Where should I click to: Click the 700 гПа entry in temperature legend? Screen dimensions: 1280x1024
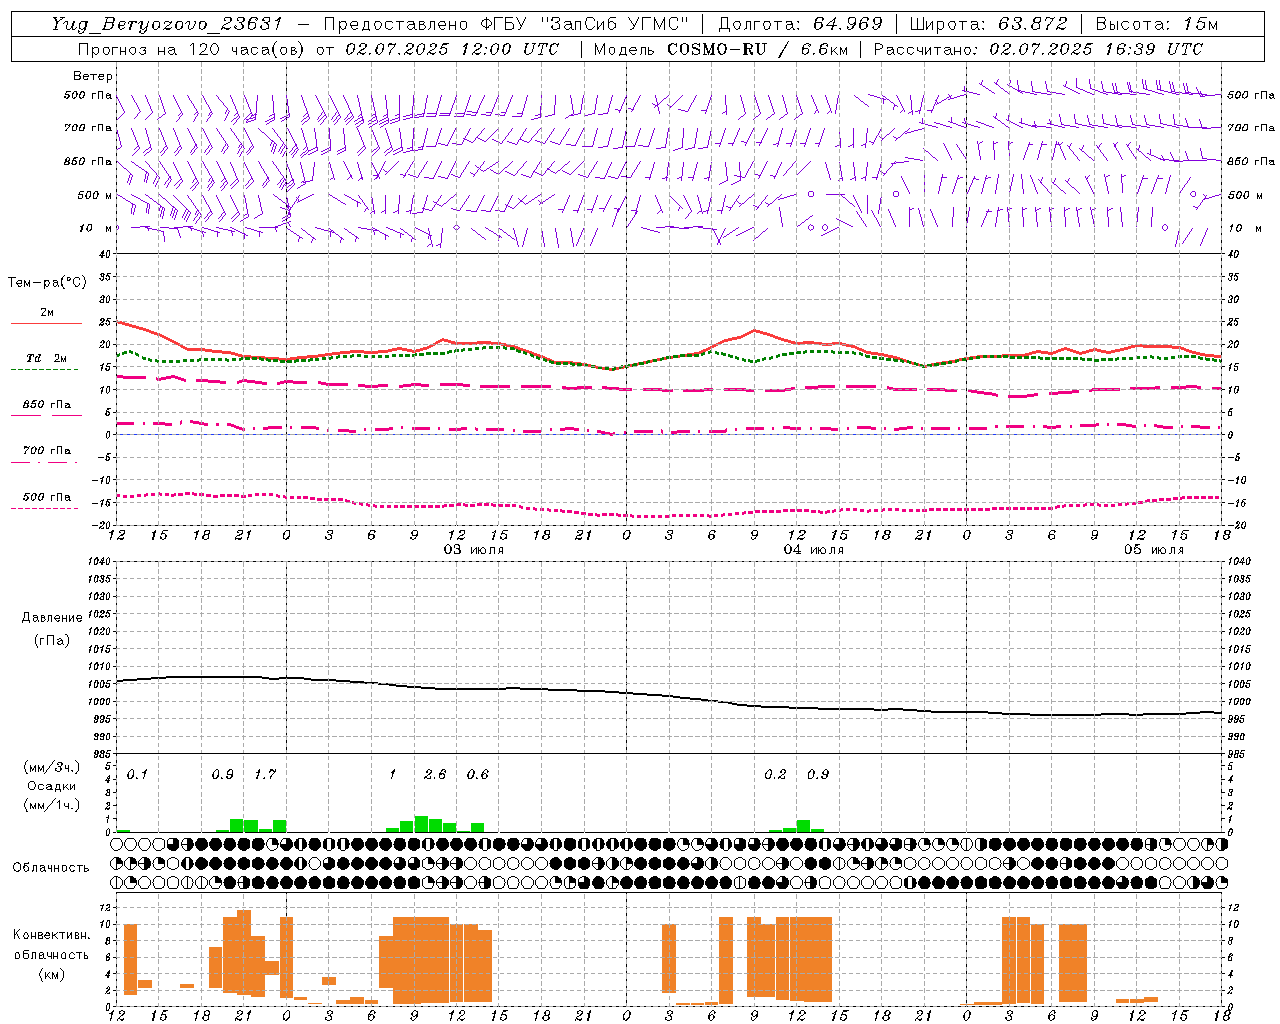47,451
